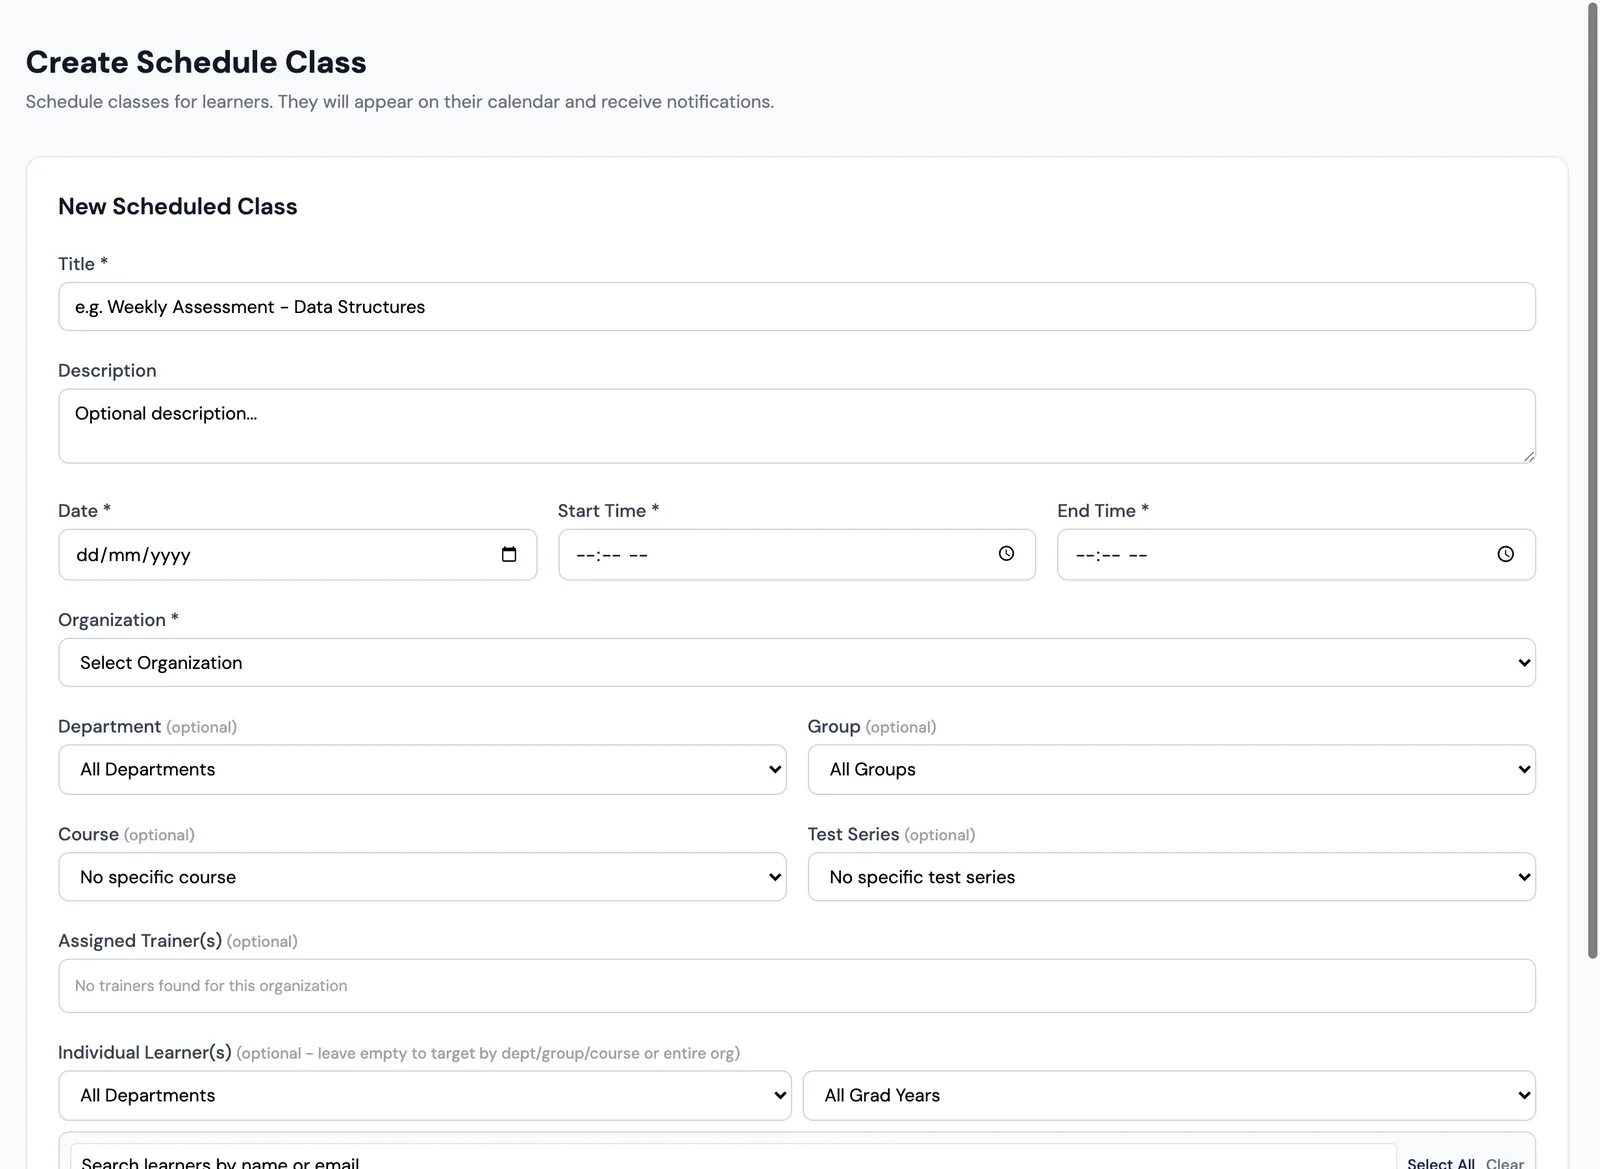Focus the Title input field
1600x1169 pixels.
click(x=797, y=306)
